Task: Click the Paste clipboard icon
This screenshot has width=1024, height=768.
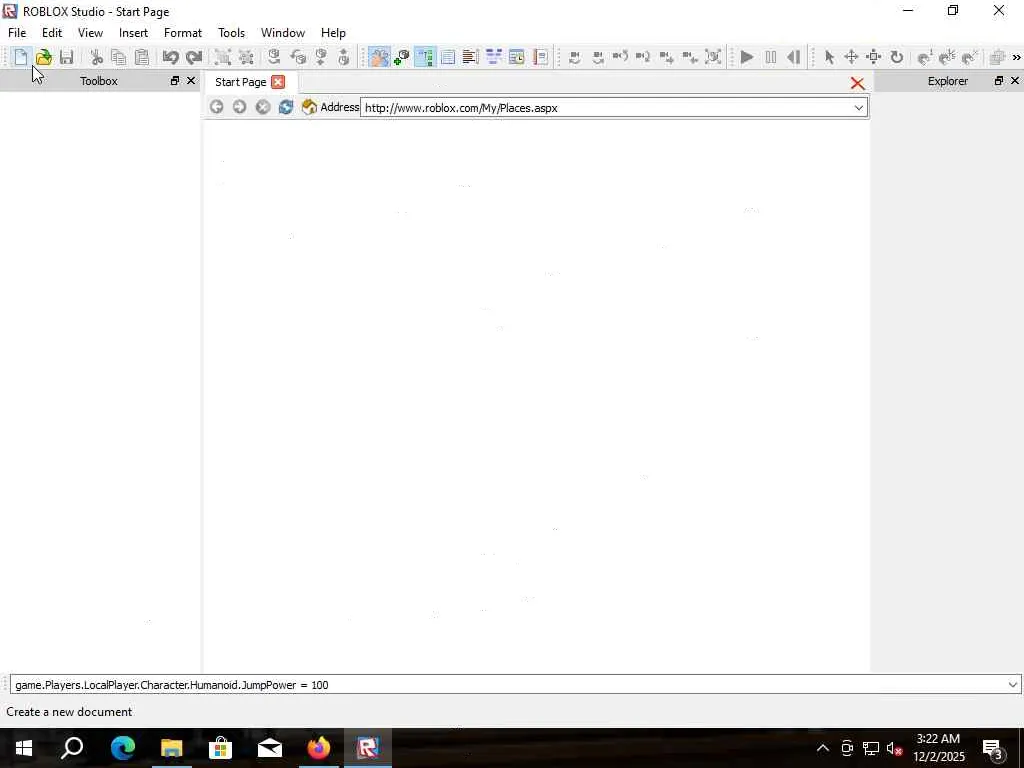Action: [142, 57]
